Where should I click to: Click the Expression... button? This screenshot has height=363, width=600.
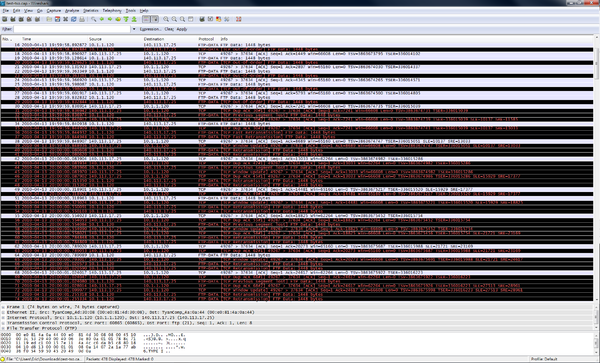coord(150,29)
